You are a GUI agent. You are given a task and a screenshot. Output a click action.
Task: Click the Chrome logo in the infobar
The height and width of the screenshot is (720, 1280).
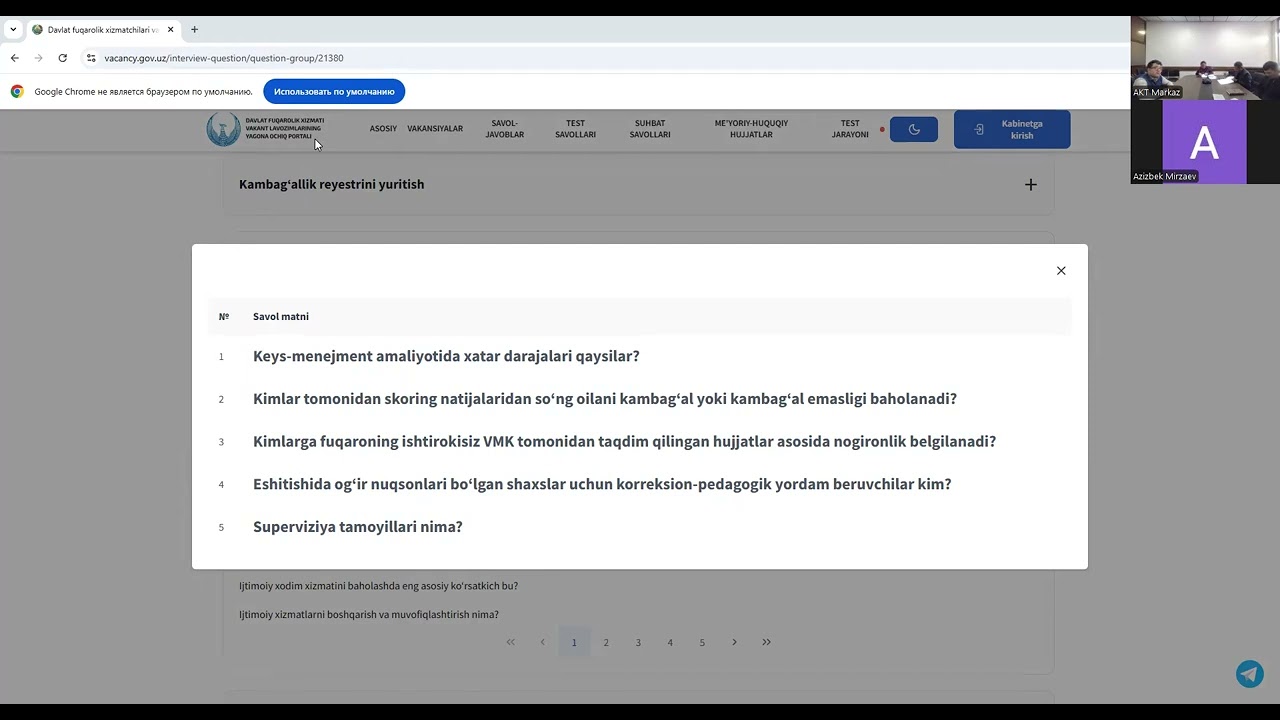coord(17,91)
